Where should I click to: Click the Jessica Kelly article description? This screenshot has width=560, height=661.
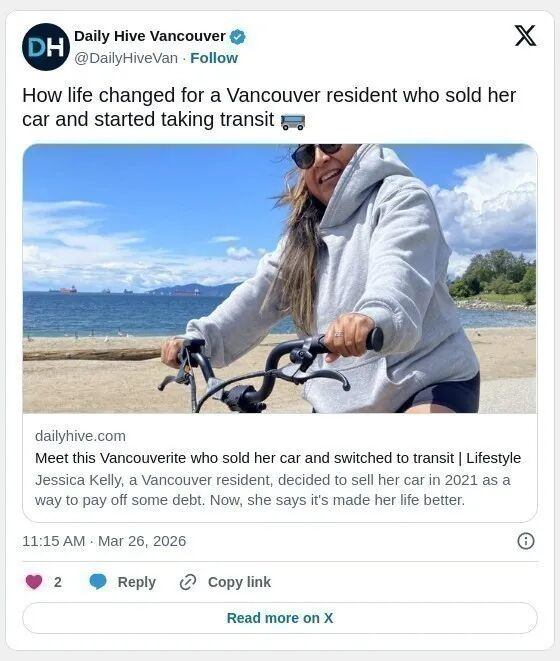pyautogui.click(x=272, y=490)
